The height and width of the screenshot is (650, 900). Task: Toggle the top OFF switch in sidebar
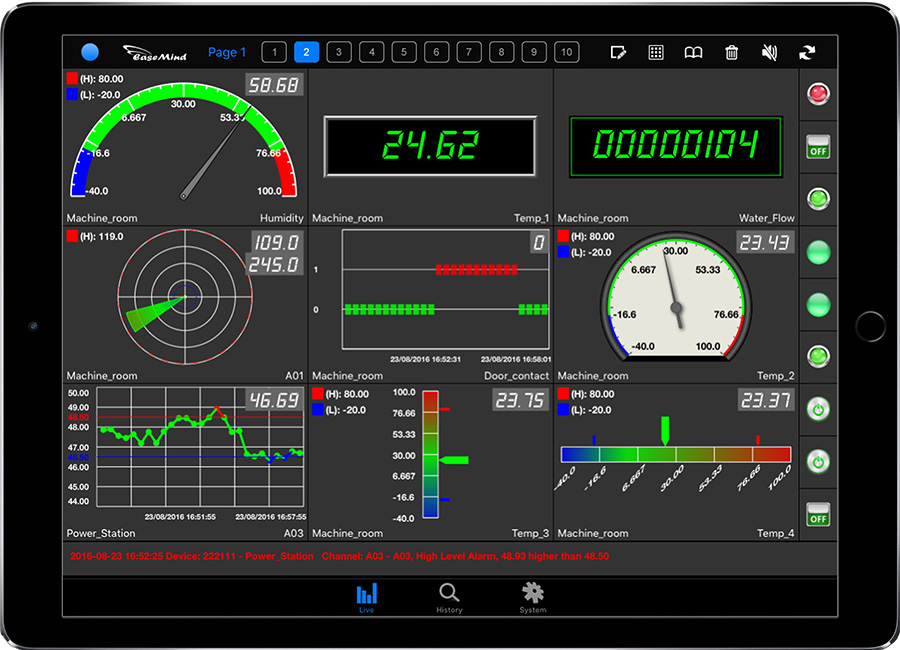pyautogui.click(x=819, y=147)
